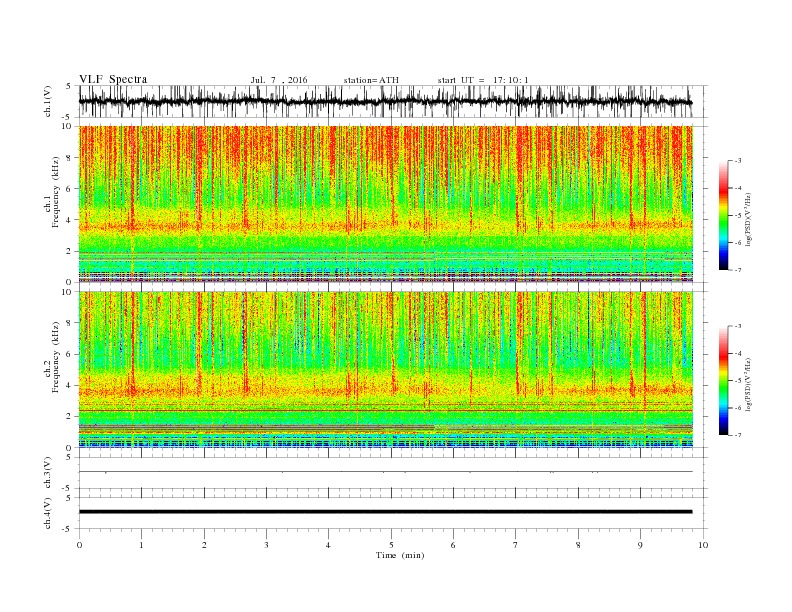
Task: Click the thick ch.4 voltage trace
Action: [385, 512]
